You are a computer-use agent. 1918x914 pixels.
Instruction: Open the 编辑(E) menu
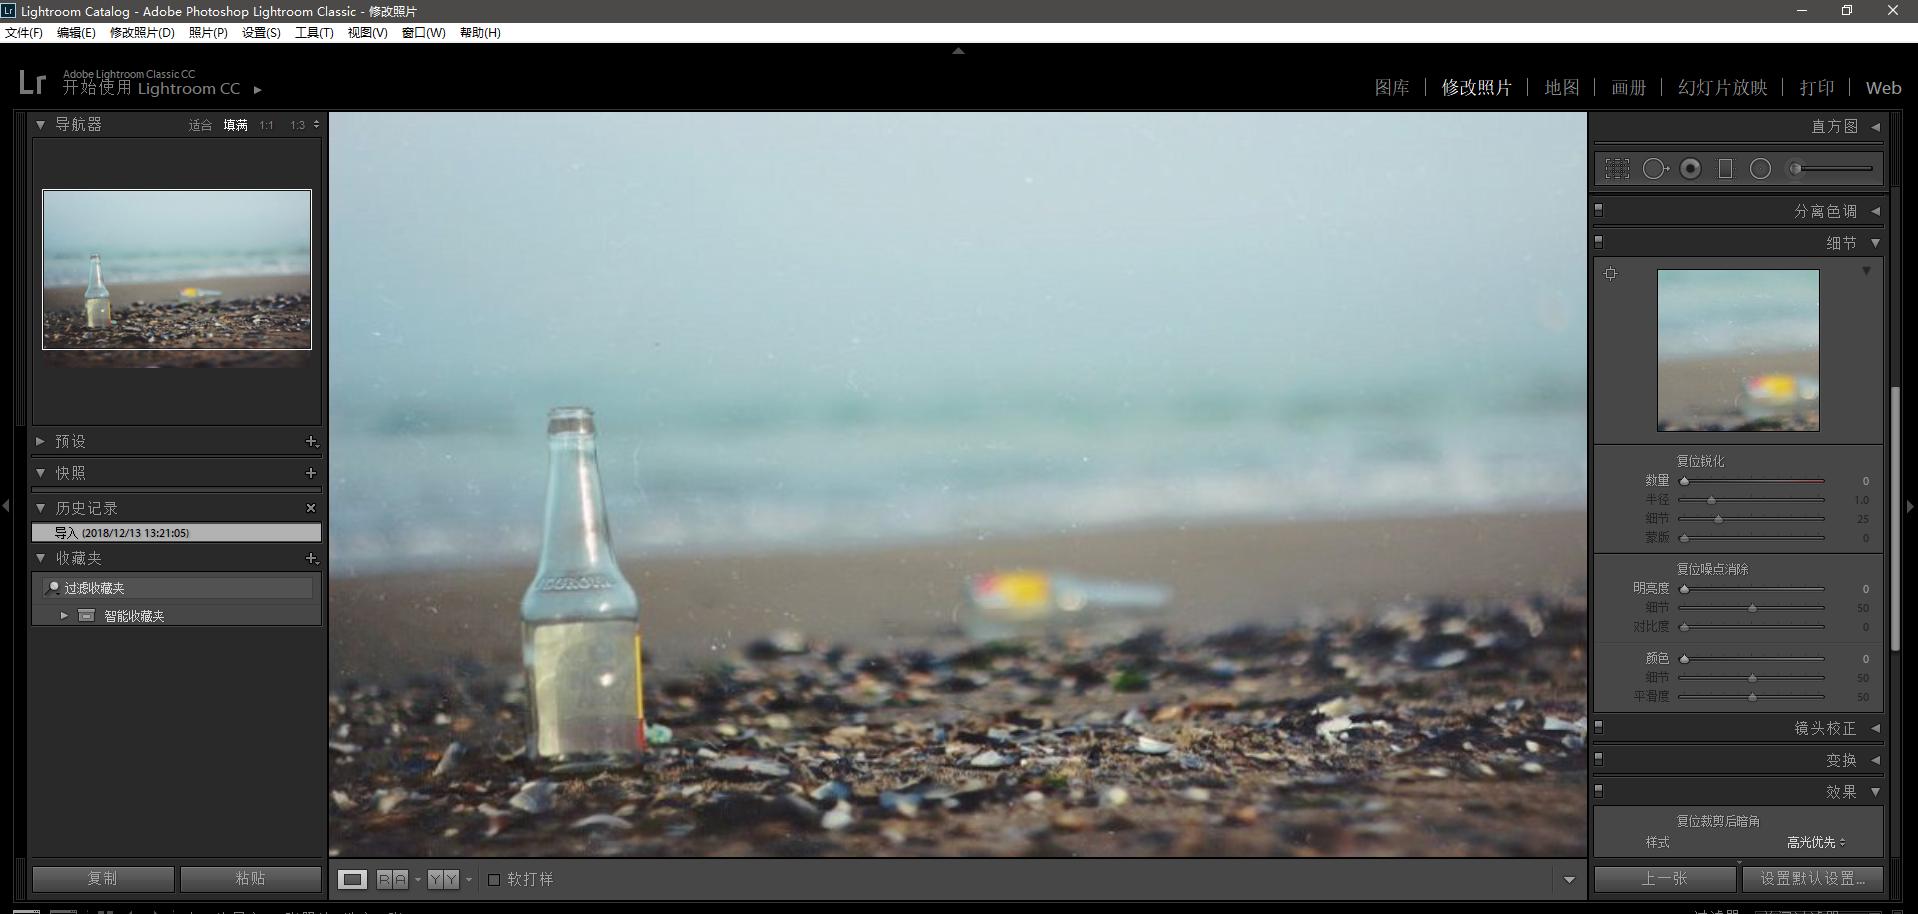76,33
